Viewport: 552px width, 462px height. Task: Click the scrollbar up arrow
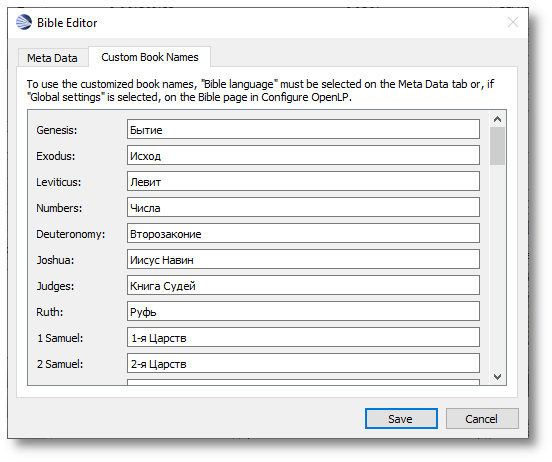tap(497, 119)
